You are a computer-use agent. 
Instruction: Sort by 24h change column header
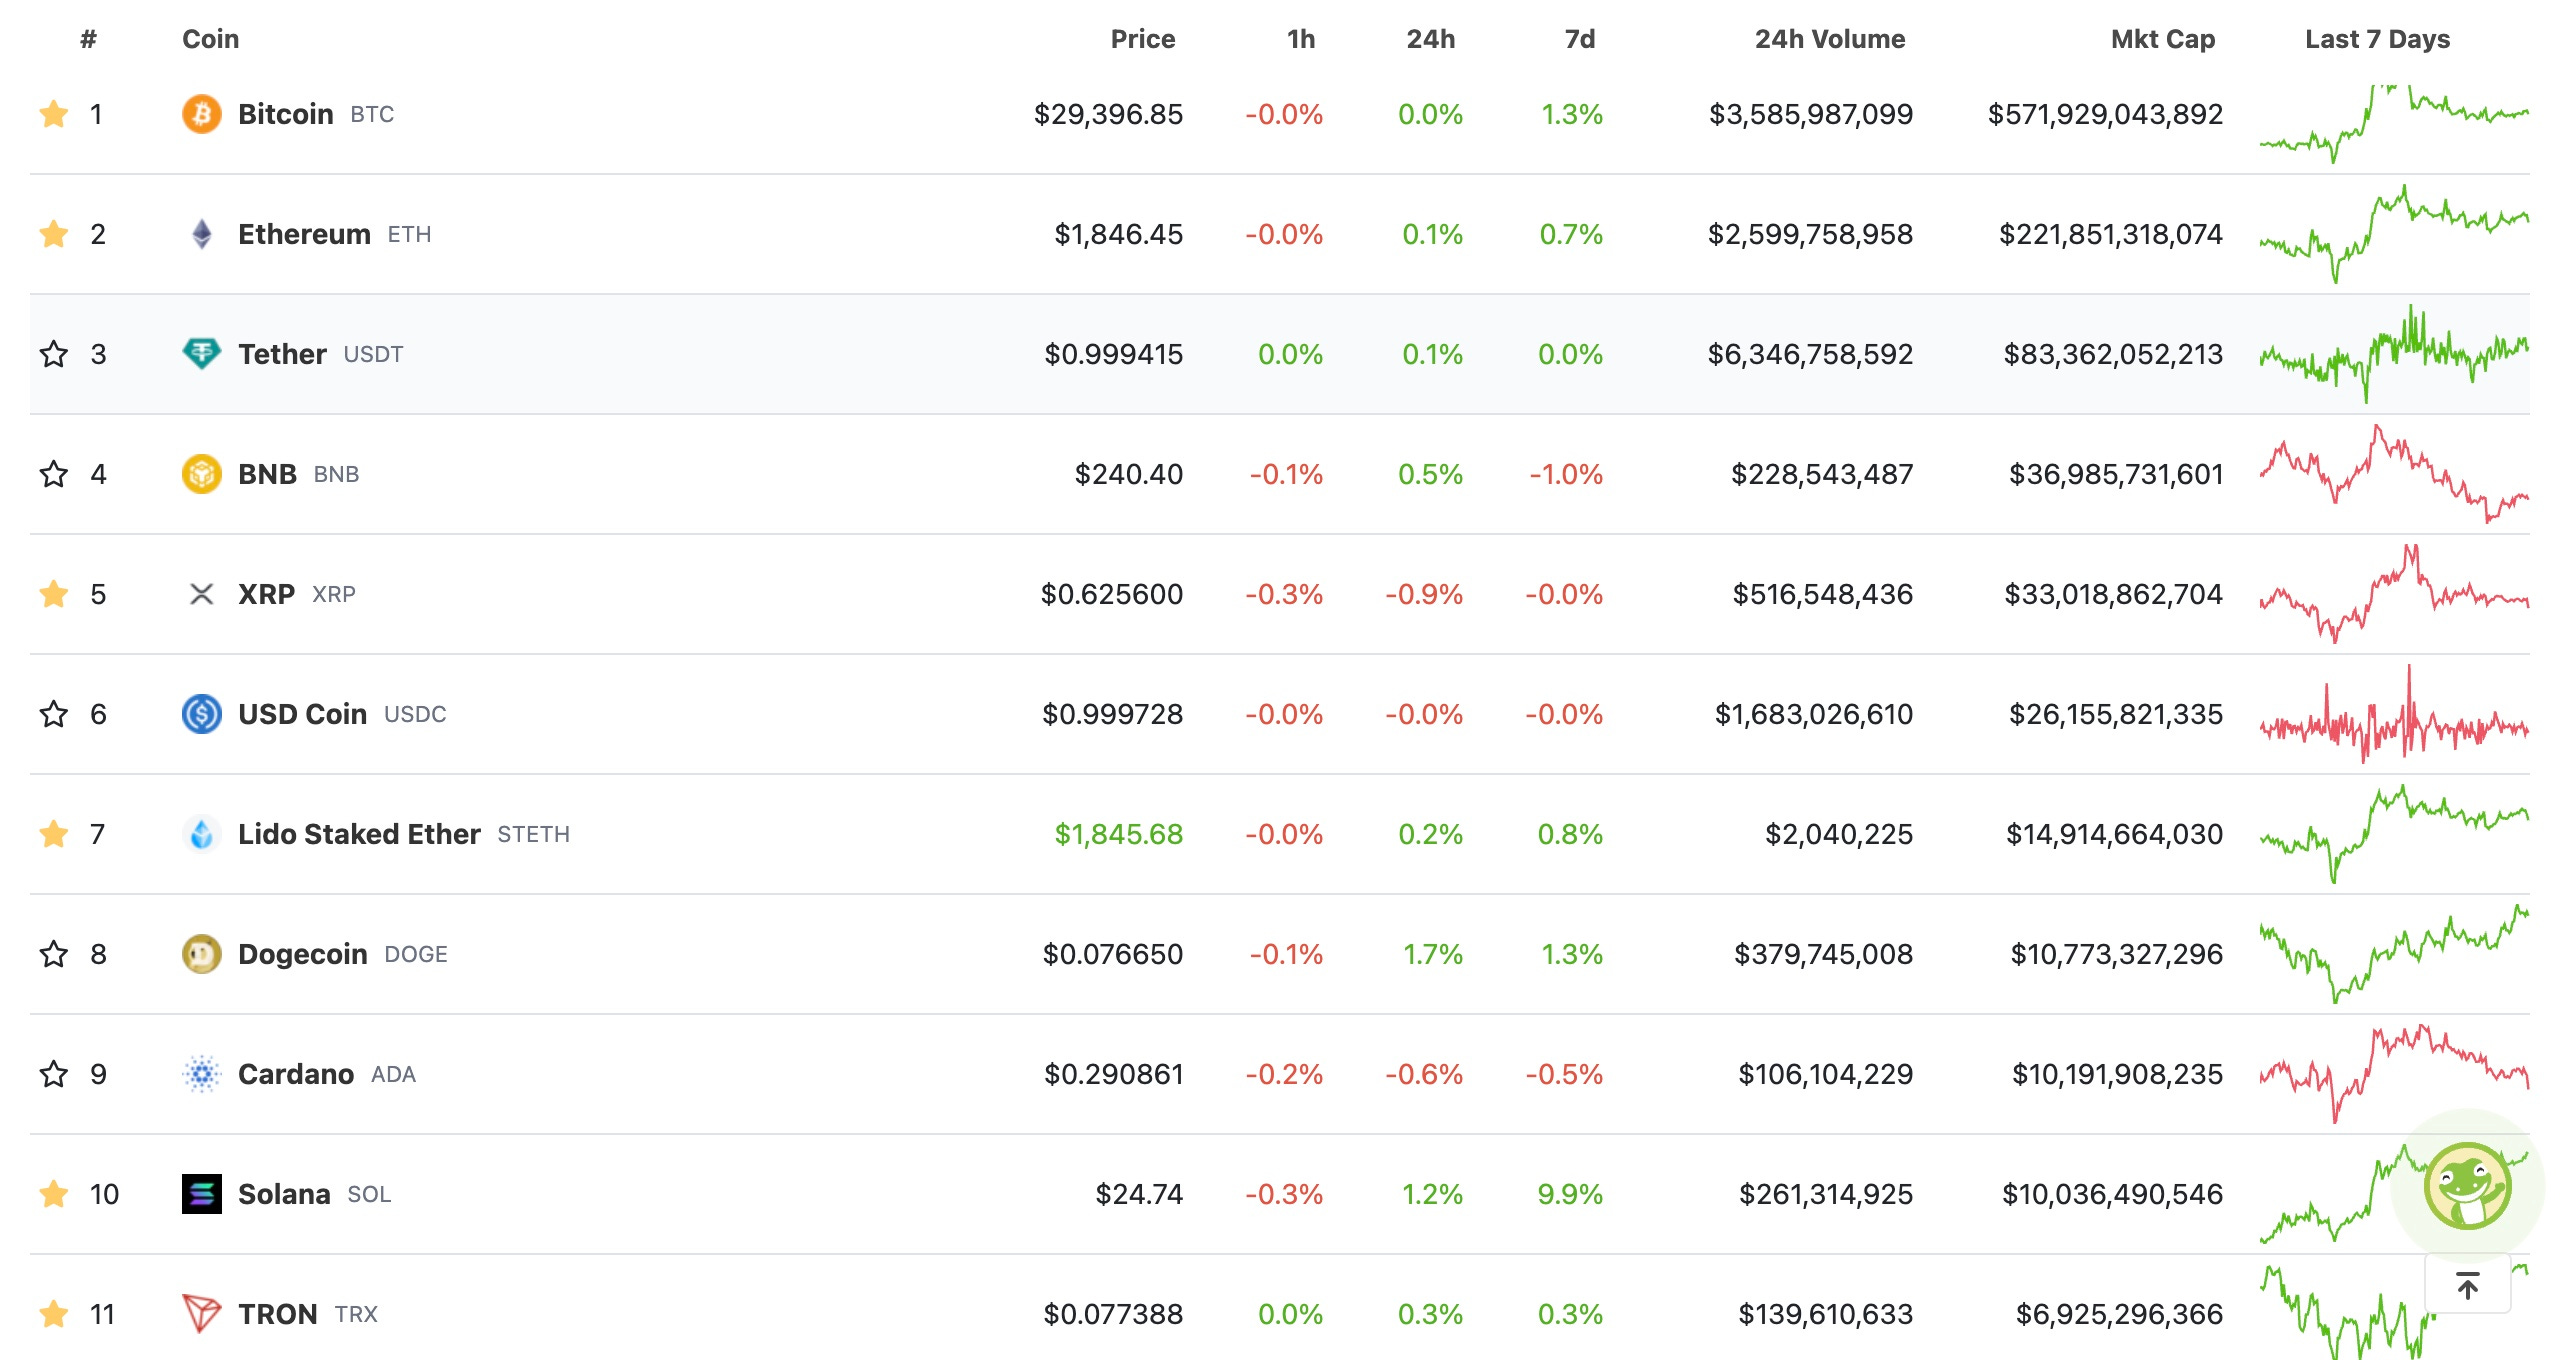pyautogui.click(x=1431, y=39)
